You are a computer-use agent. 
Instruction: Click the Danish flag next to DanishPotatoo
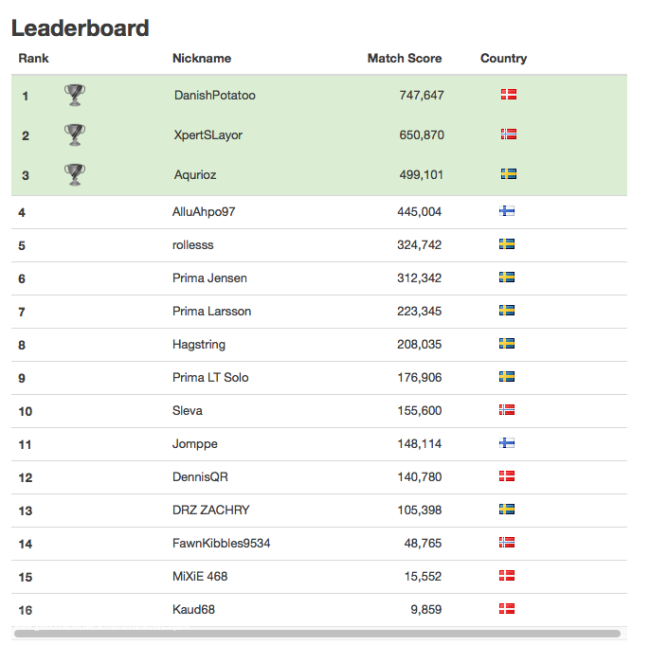(x=508, y=95)
